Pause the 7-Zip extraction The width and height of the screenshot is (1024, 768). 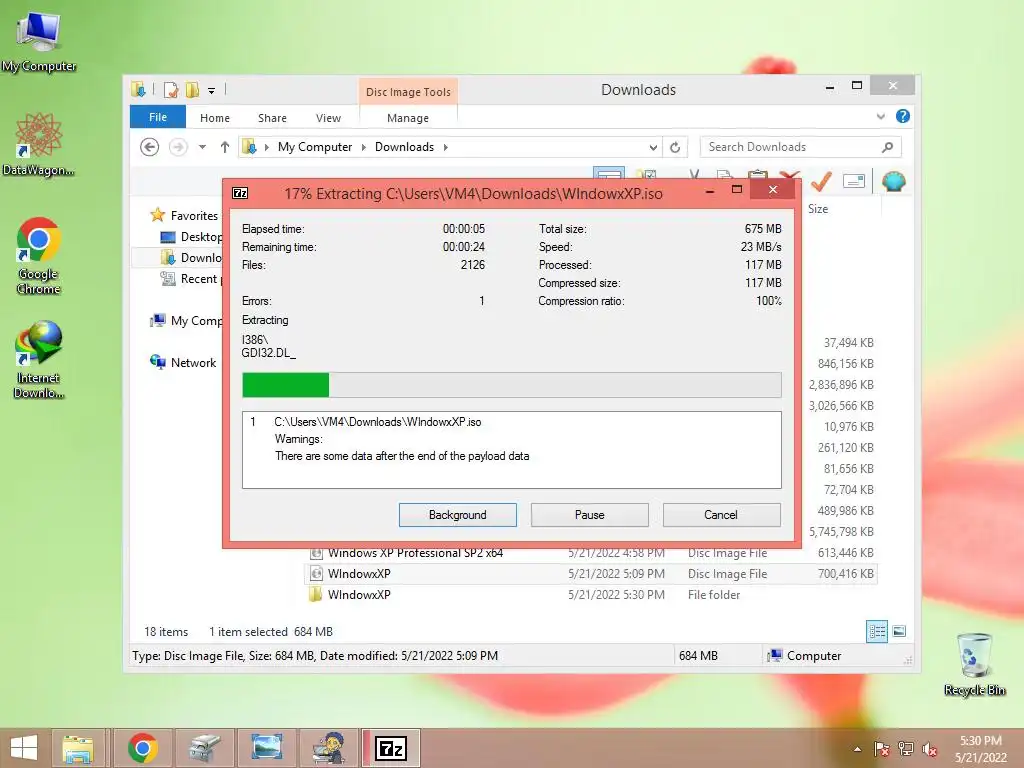tap(590, 515)
